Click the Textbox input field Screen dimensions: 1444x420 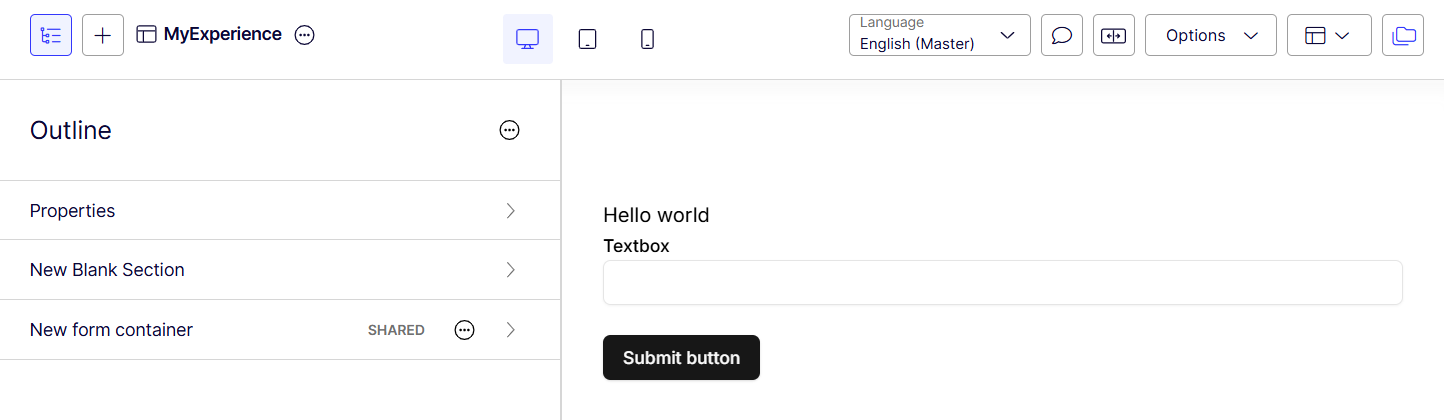coord(1003,282)
